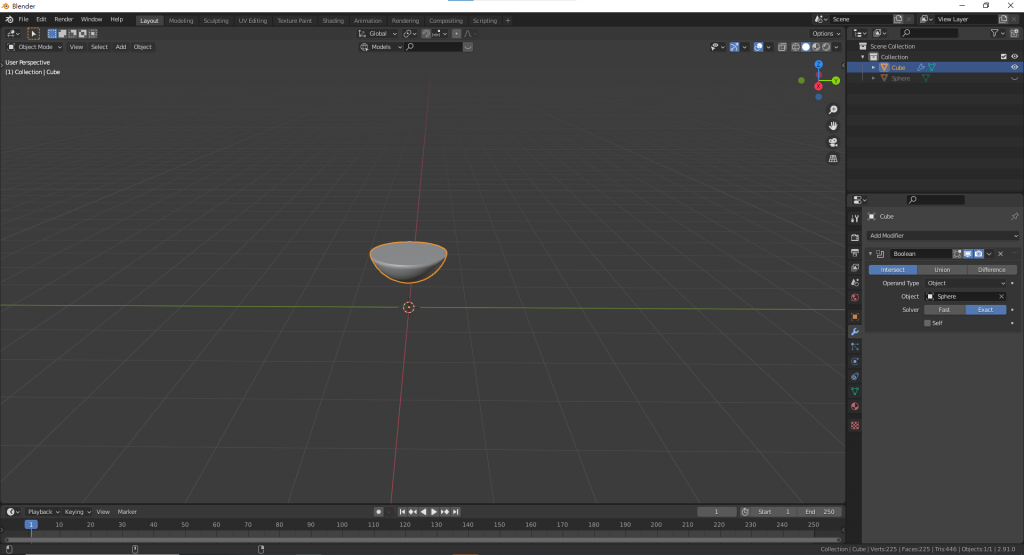Show the hidden Sphere object
The height and width of the screenshot is (555, 1024).
pyautogui.click(x=1014, y=78)
